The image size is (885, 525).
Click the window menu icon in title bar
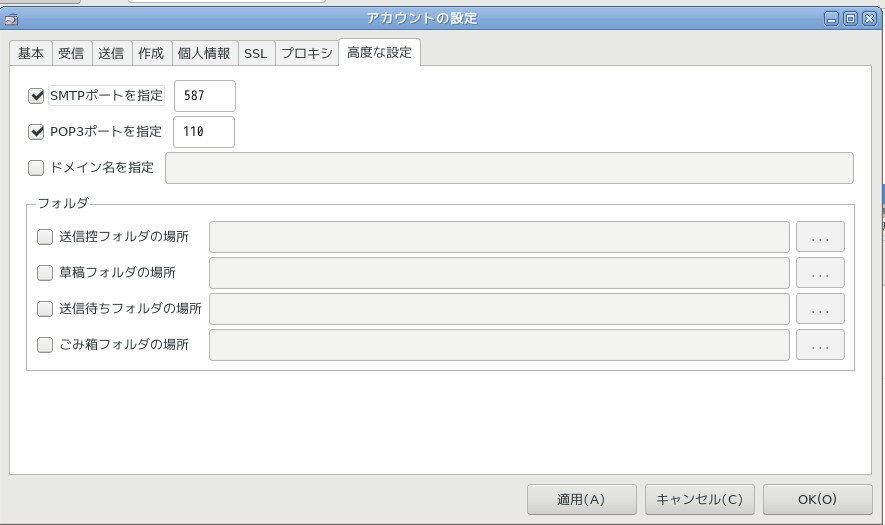pyautogui.click(x=11, y=18)
